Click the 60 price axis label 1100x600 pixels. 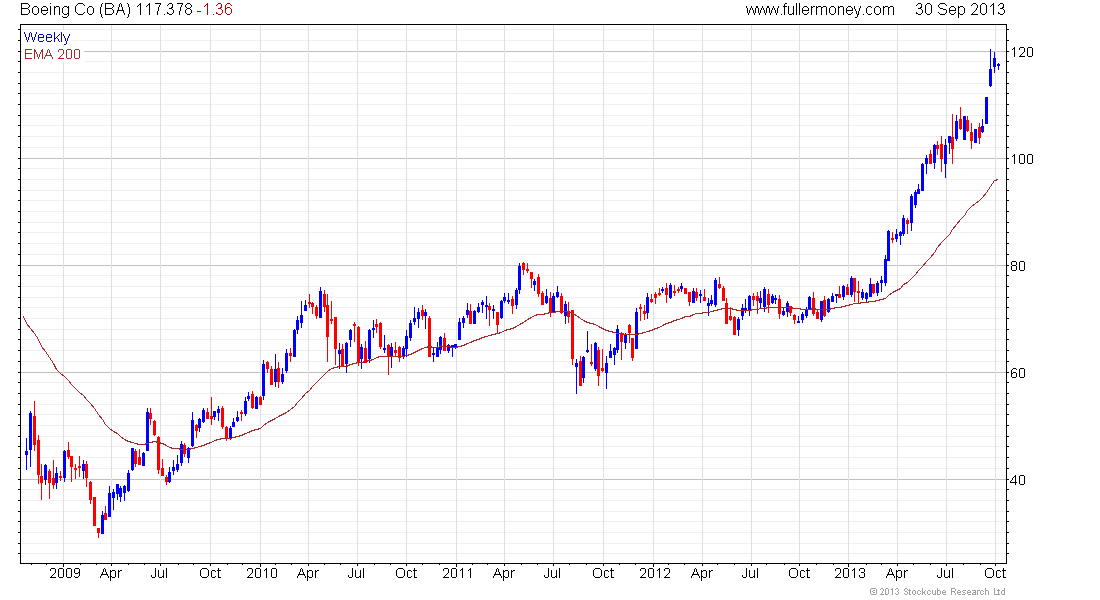(1018, 373)
